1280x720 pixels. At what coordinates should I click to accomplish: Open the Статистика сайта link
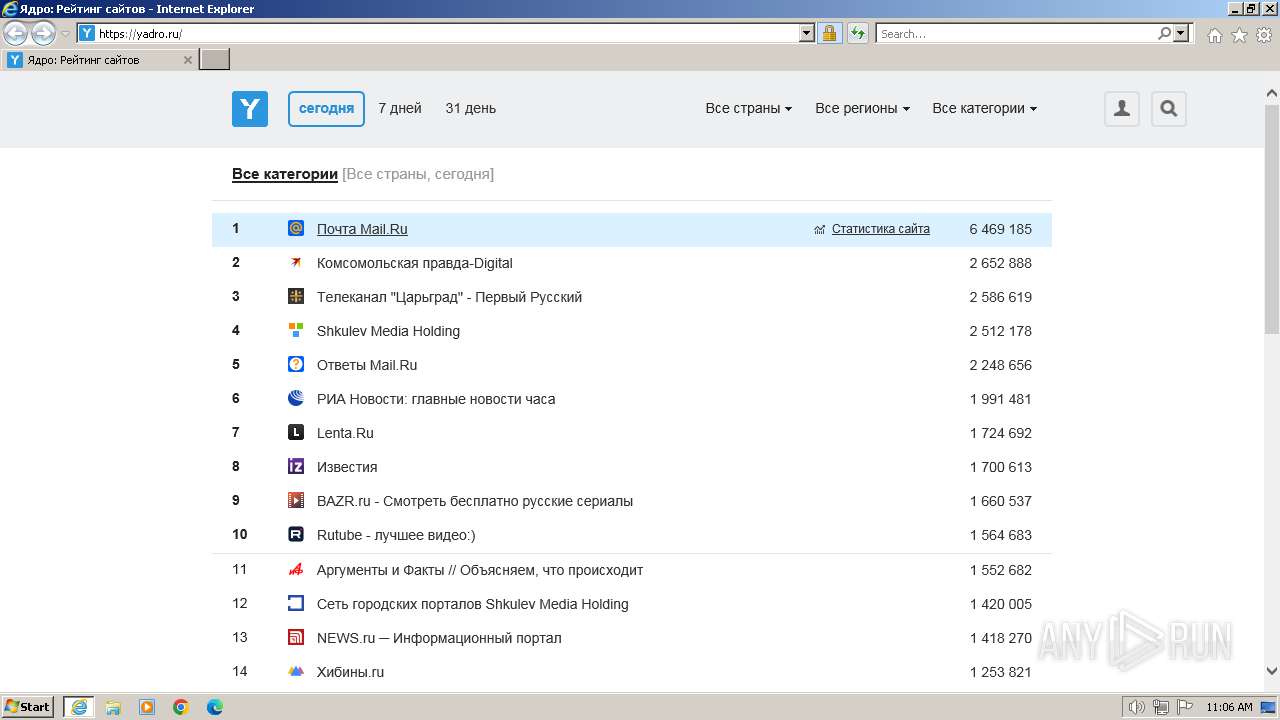pos(881,229)
